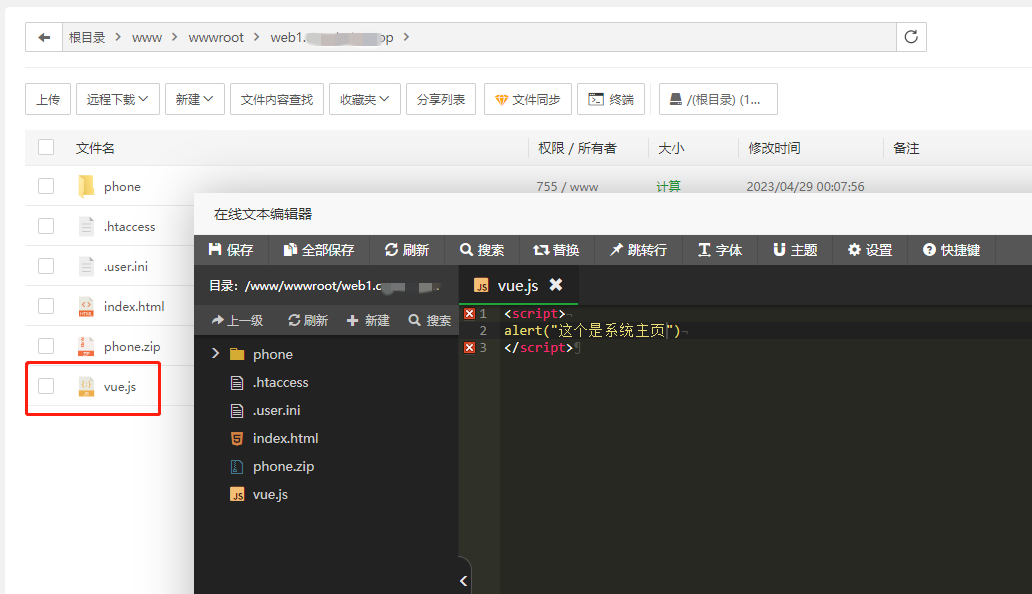Sort by modified time column header
Image resolution: width=1032 pixels, height=594 pixels.
click(775, 148)
